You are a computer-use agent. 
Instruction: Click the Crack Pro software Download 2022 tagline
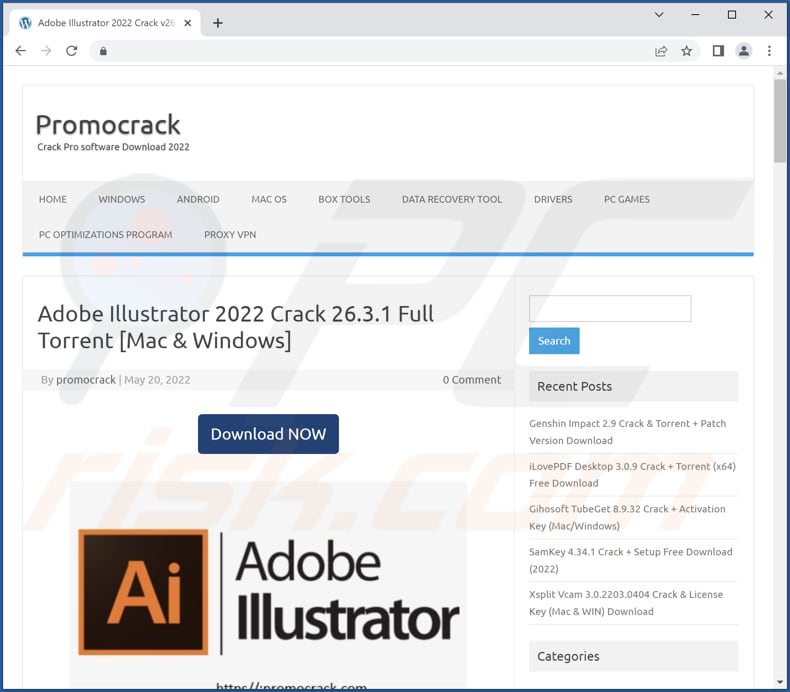click(113, 147)
